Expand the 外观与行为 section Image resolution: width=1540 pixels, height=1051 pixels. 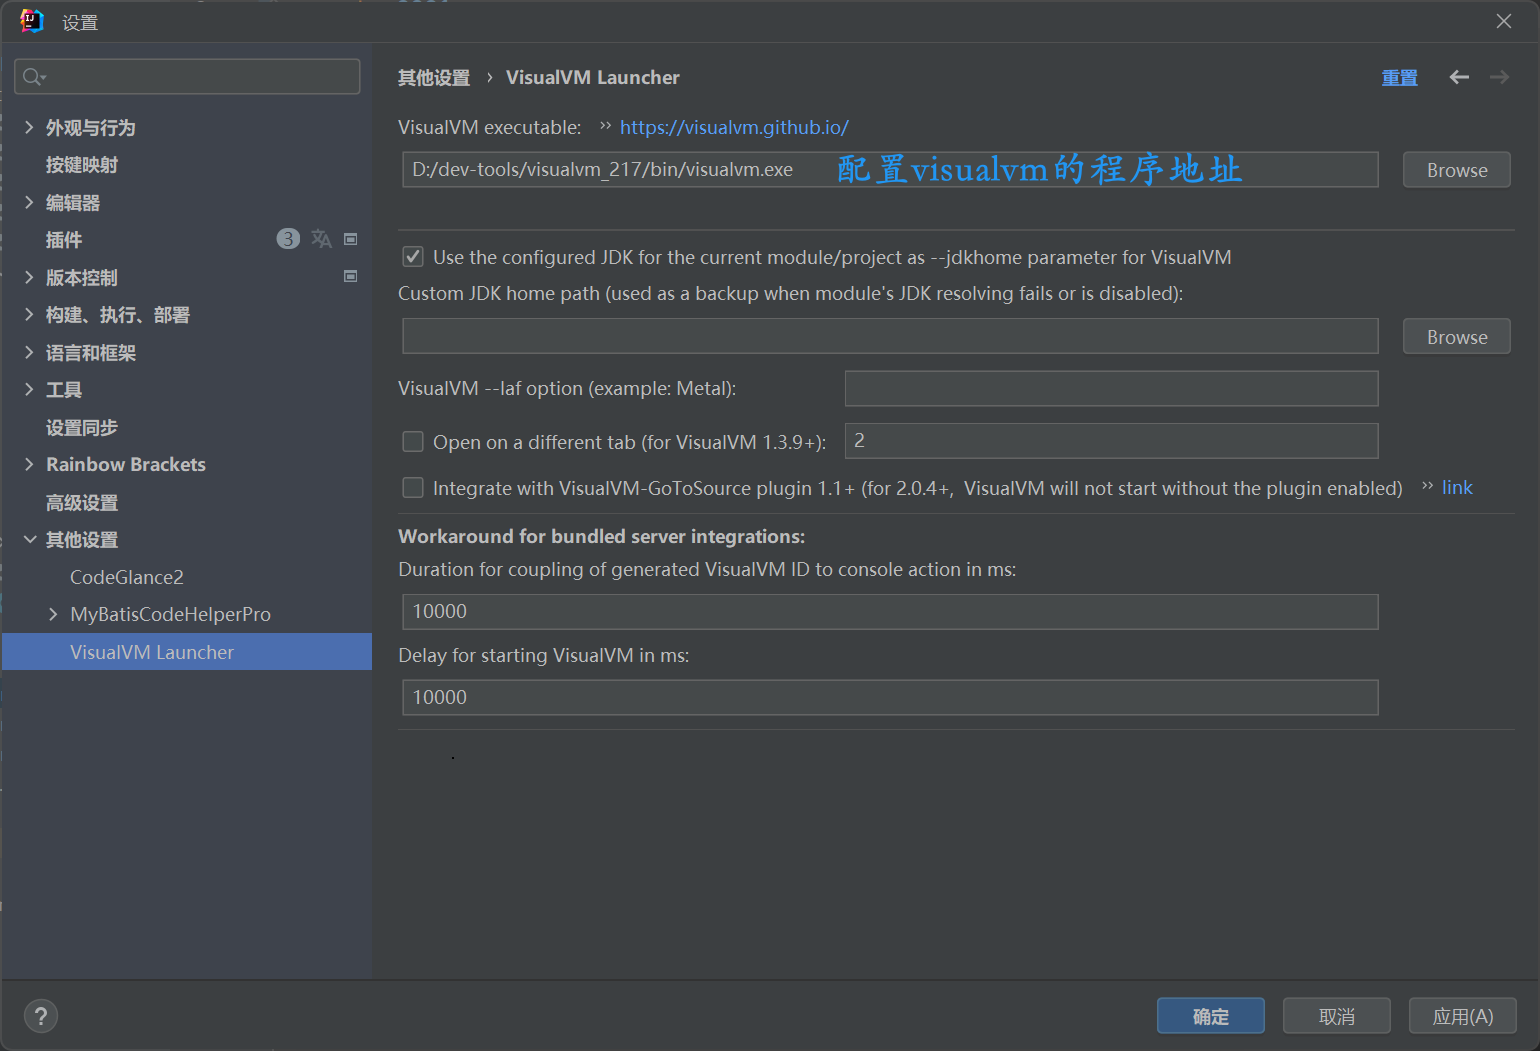click(29, 127)
